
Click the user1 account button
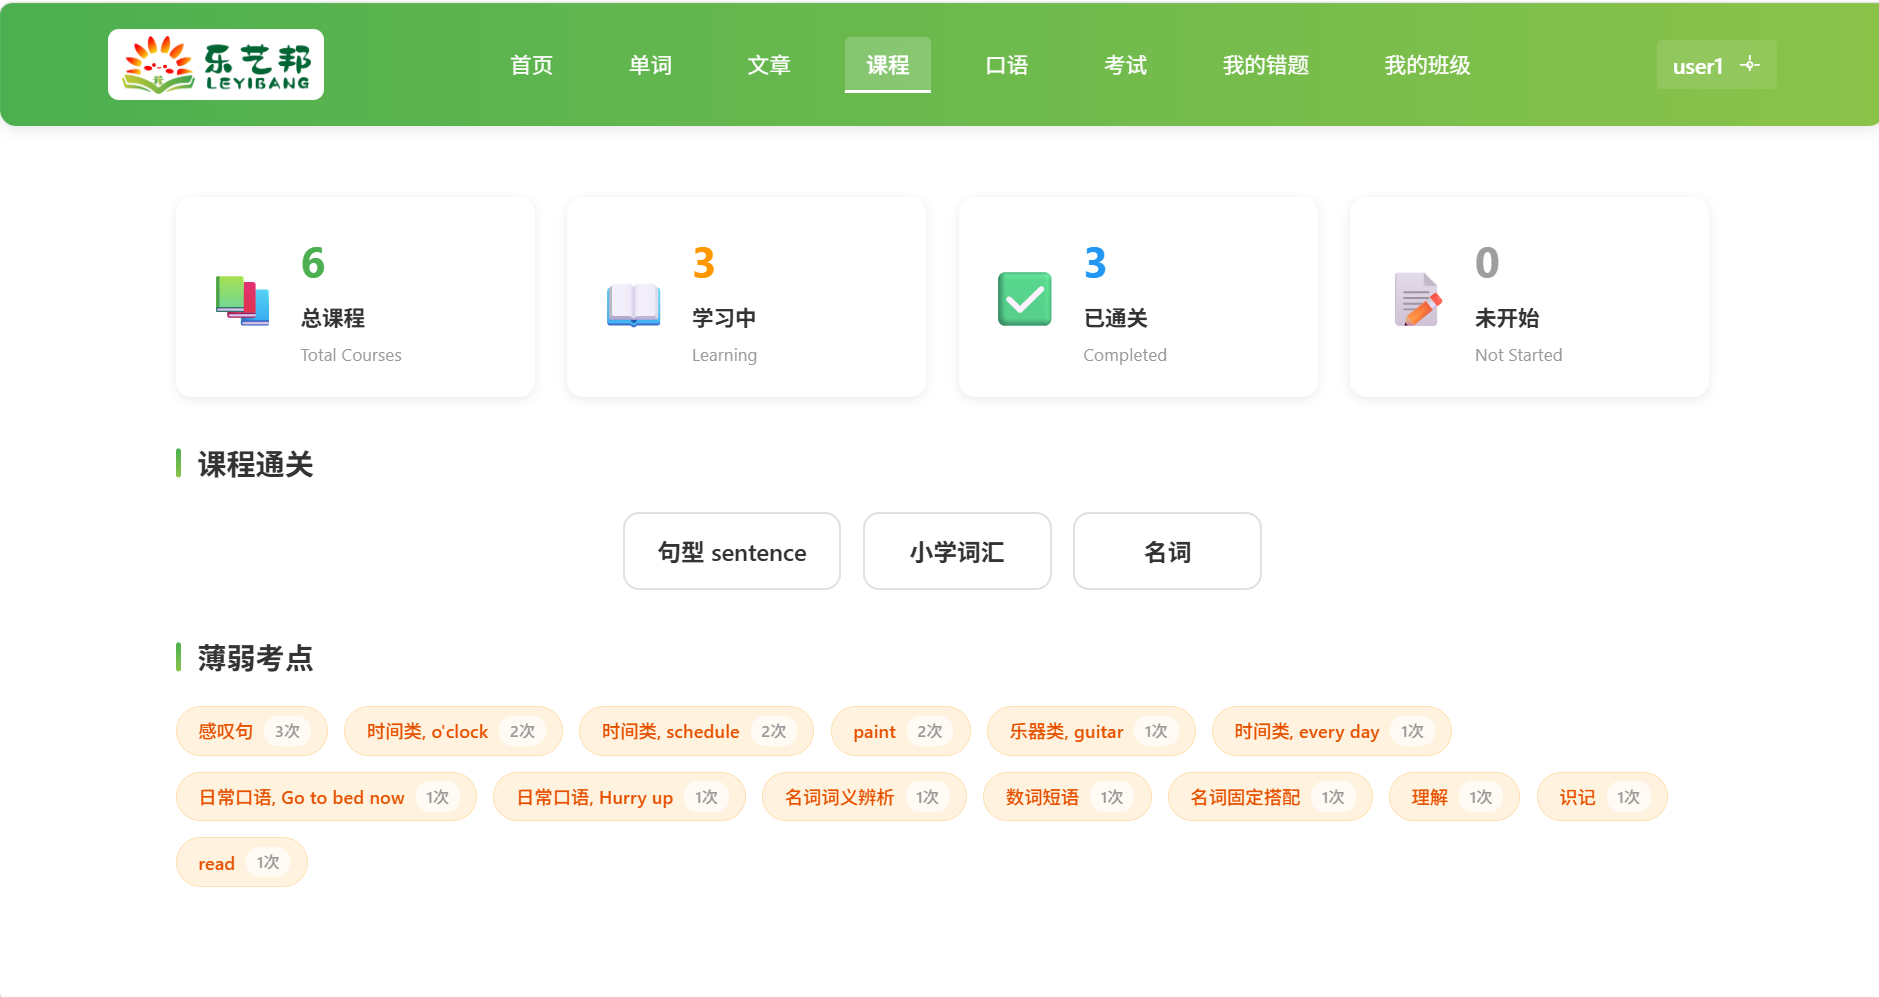1716,65
